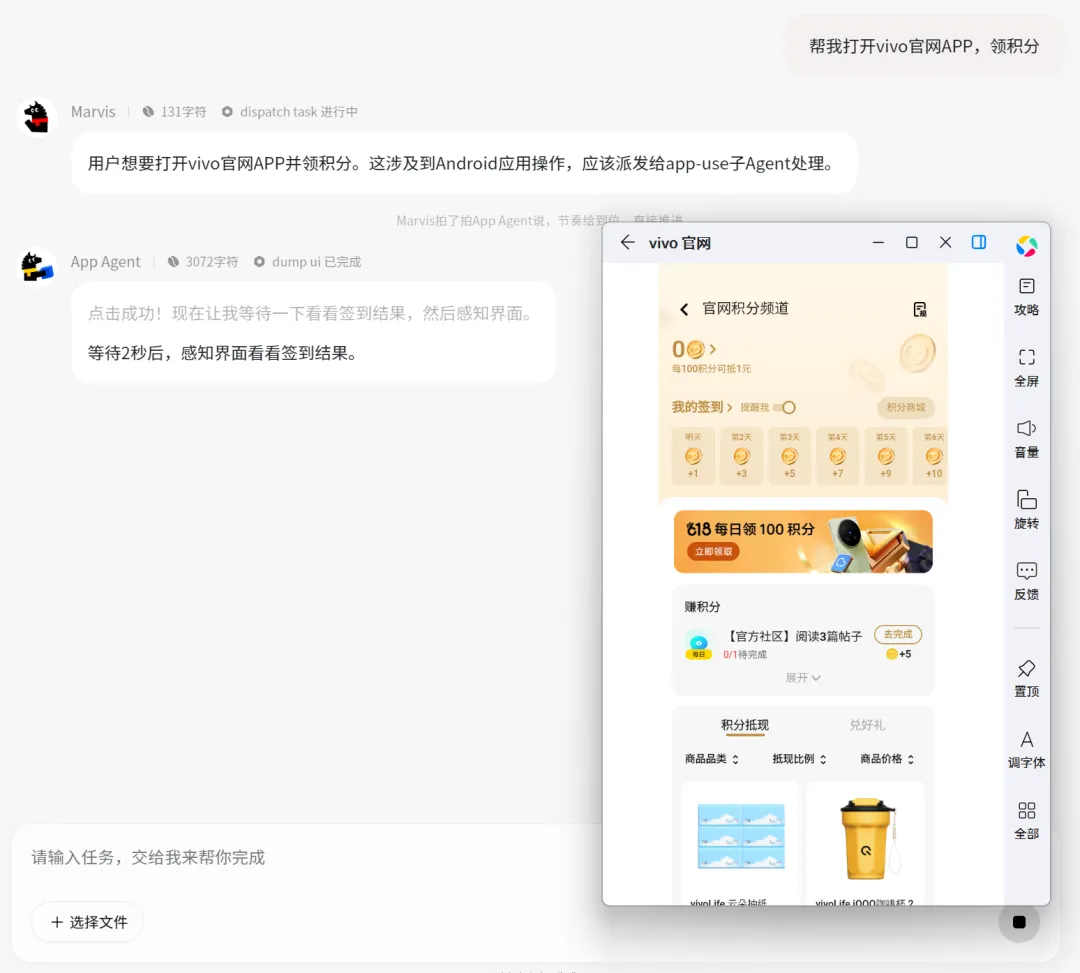Click the 选择文件 button
Viewport: 1080px width, 973px height.
coord(88,922)
